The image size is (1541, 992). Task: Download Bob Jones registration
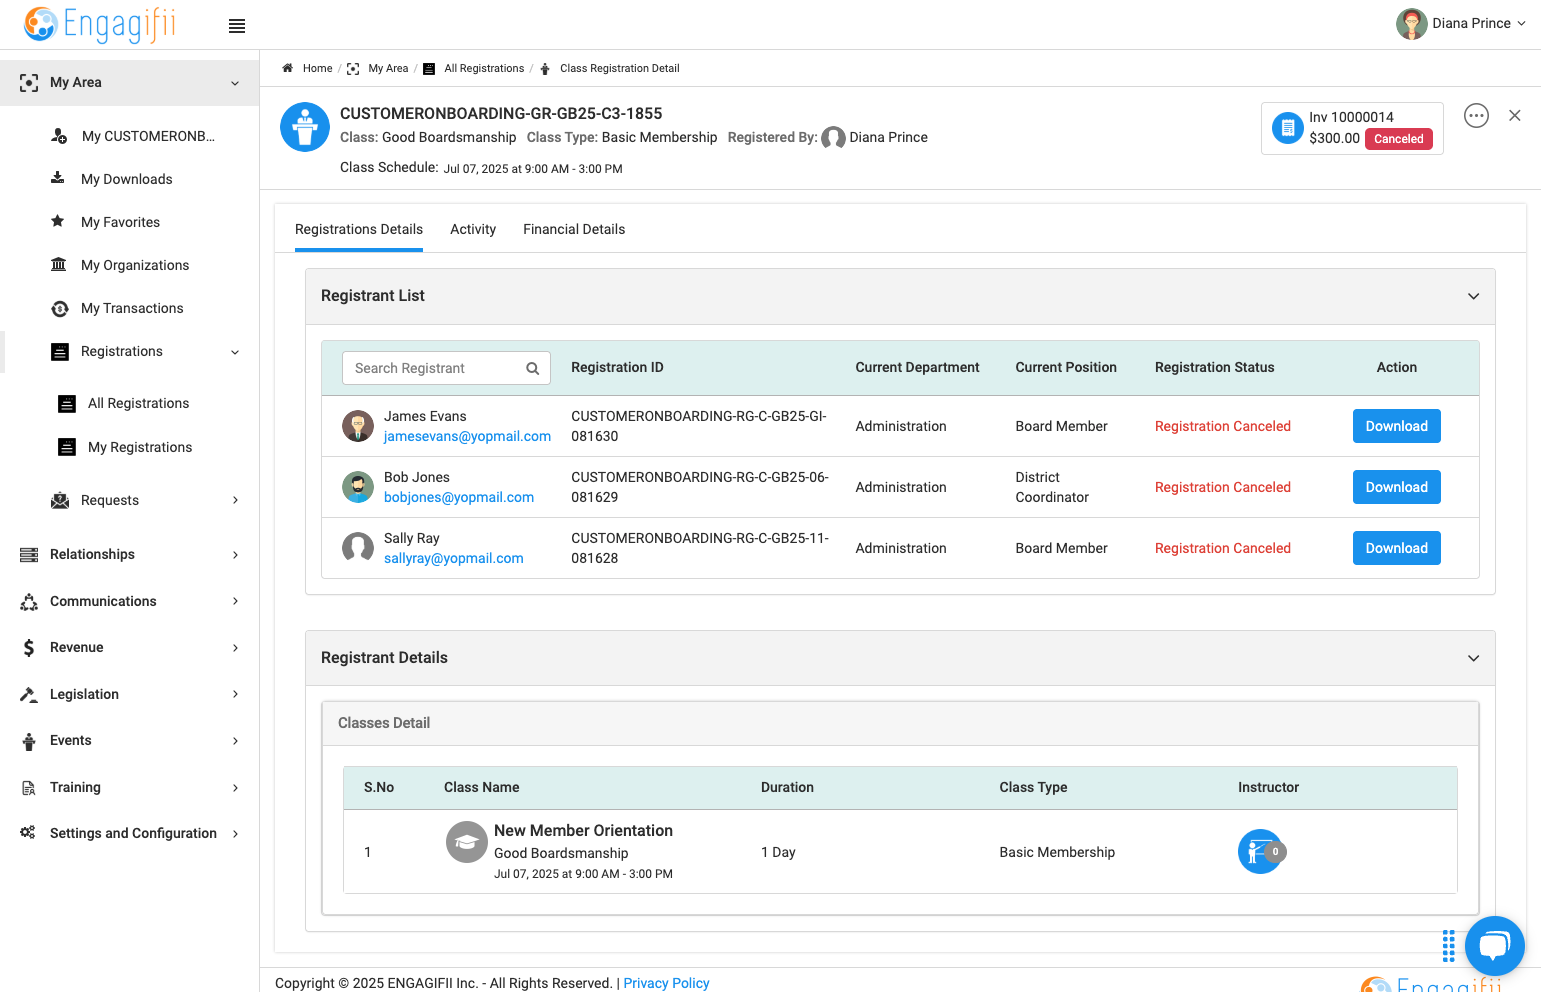point(1396,487)
